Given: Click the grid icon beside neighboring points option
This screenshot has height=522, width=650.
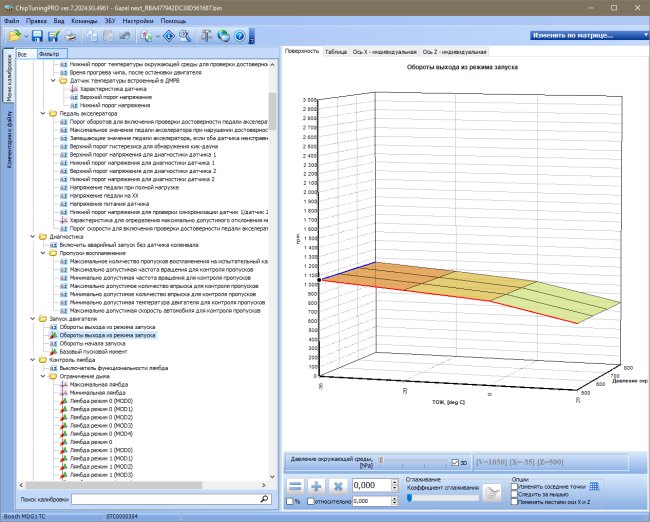Looking at the screenshot, I should coord(594,486).
